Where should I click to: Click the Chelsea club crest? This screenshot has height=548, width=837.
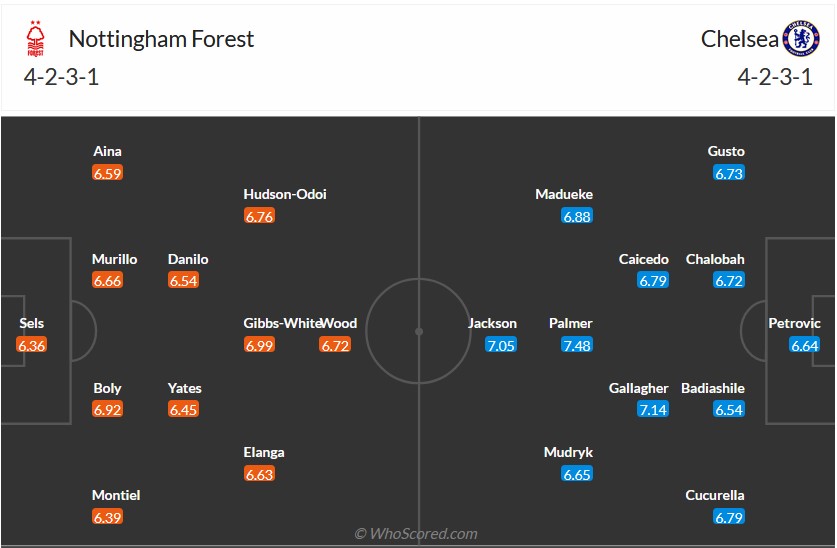click(800, 39)
